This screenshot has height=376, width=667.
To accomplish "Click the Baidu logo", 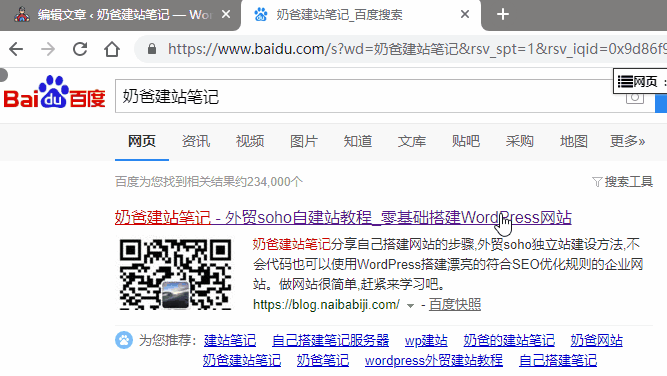I will tap(54, 92).
